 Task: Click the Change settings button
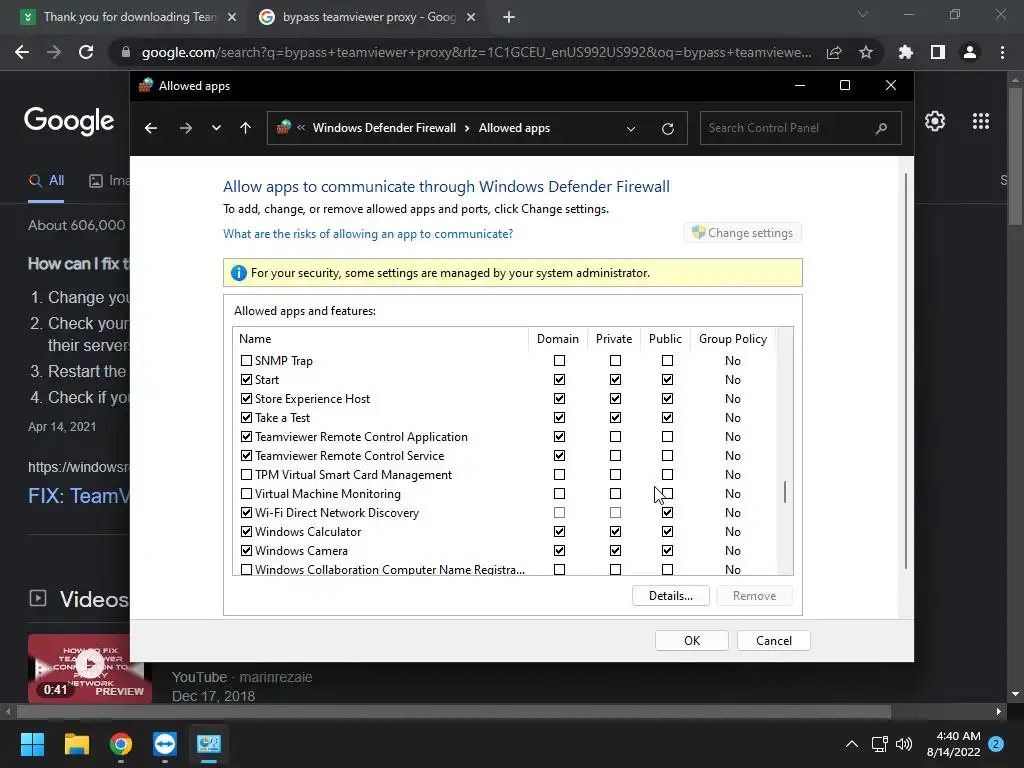tap(743, 233)
